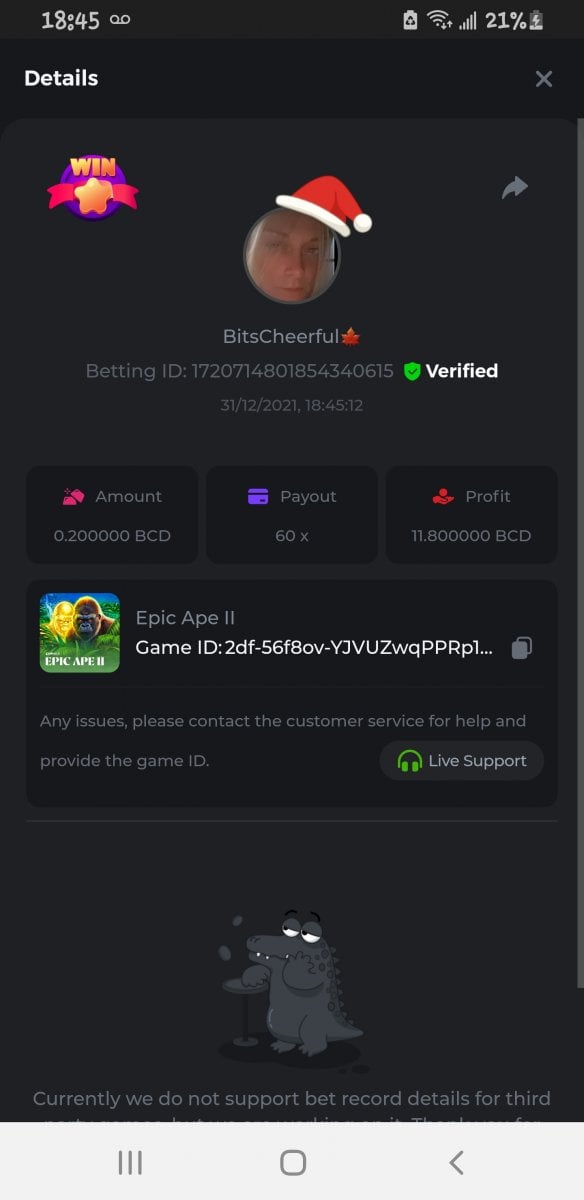Contact Live Support

[x=462, y=761]
